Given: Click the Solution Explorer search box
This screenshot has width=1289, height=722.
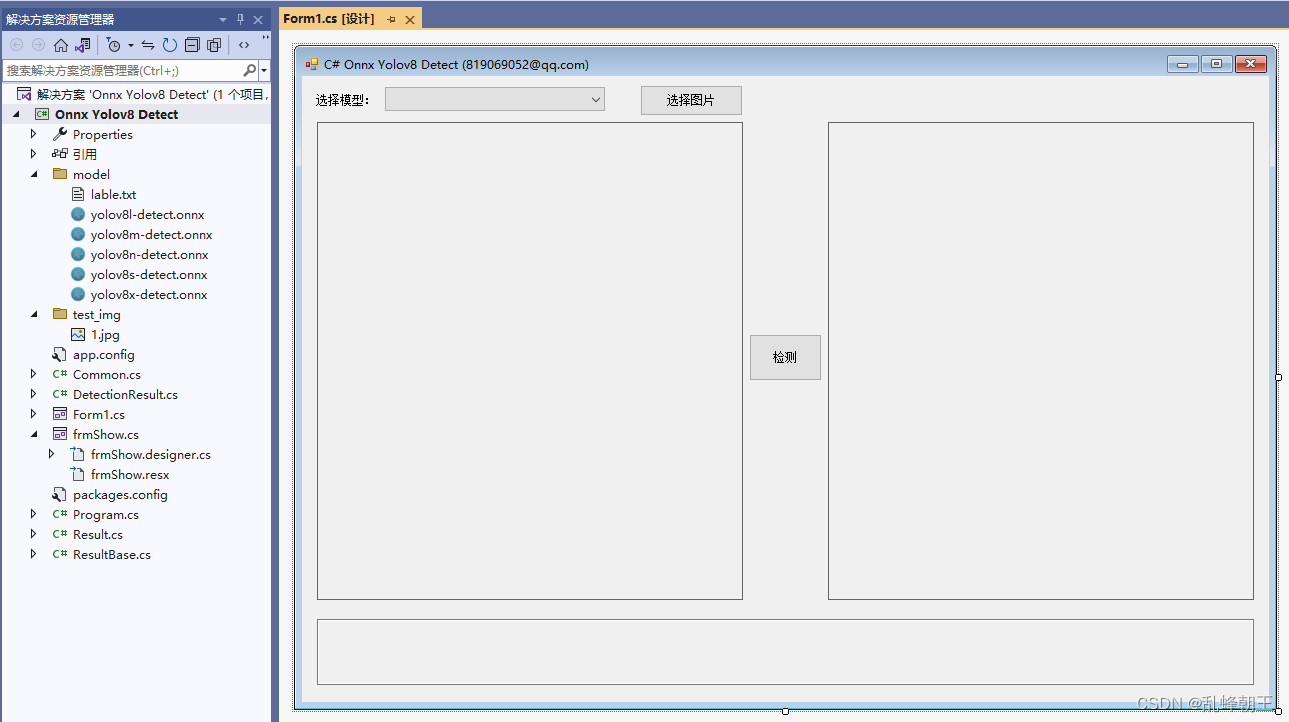Looking at the screenshot, I should pyautogui.click(x=122, y=71).
